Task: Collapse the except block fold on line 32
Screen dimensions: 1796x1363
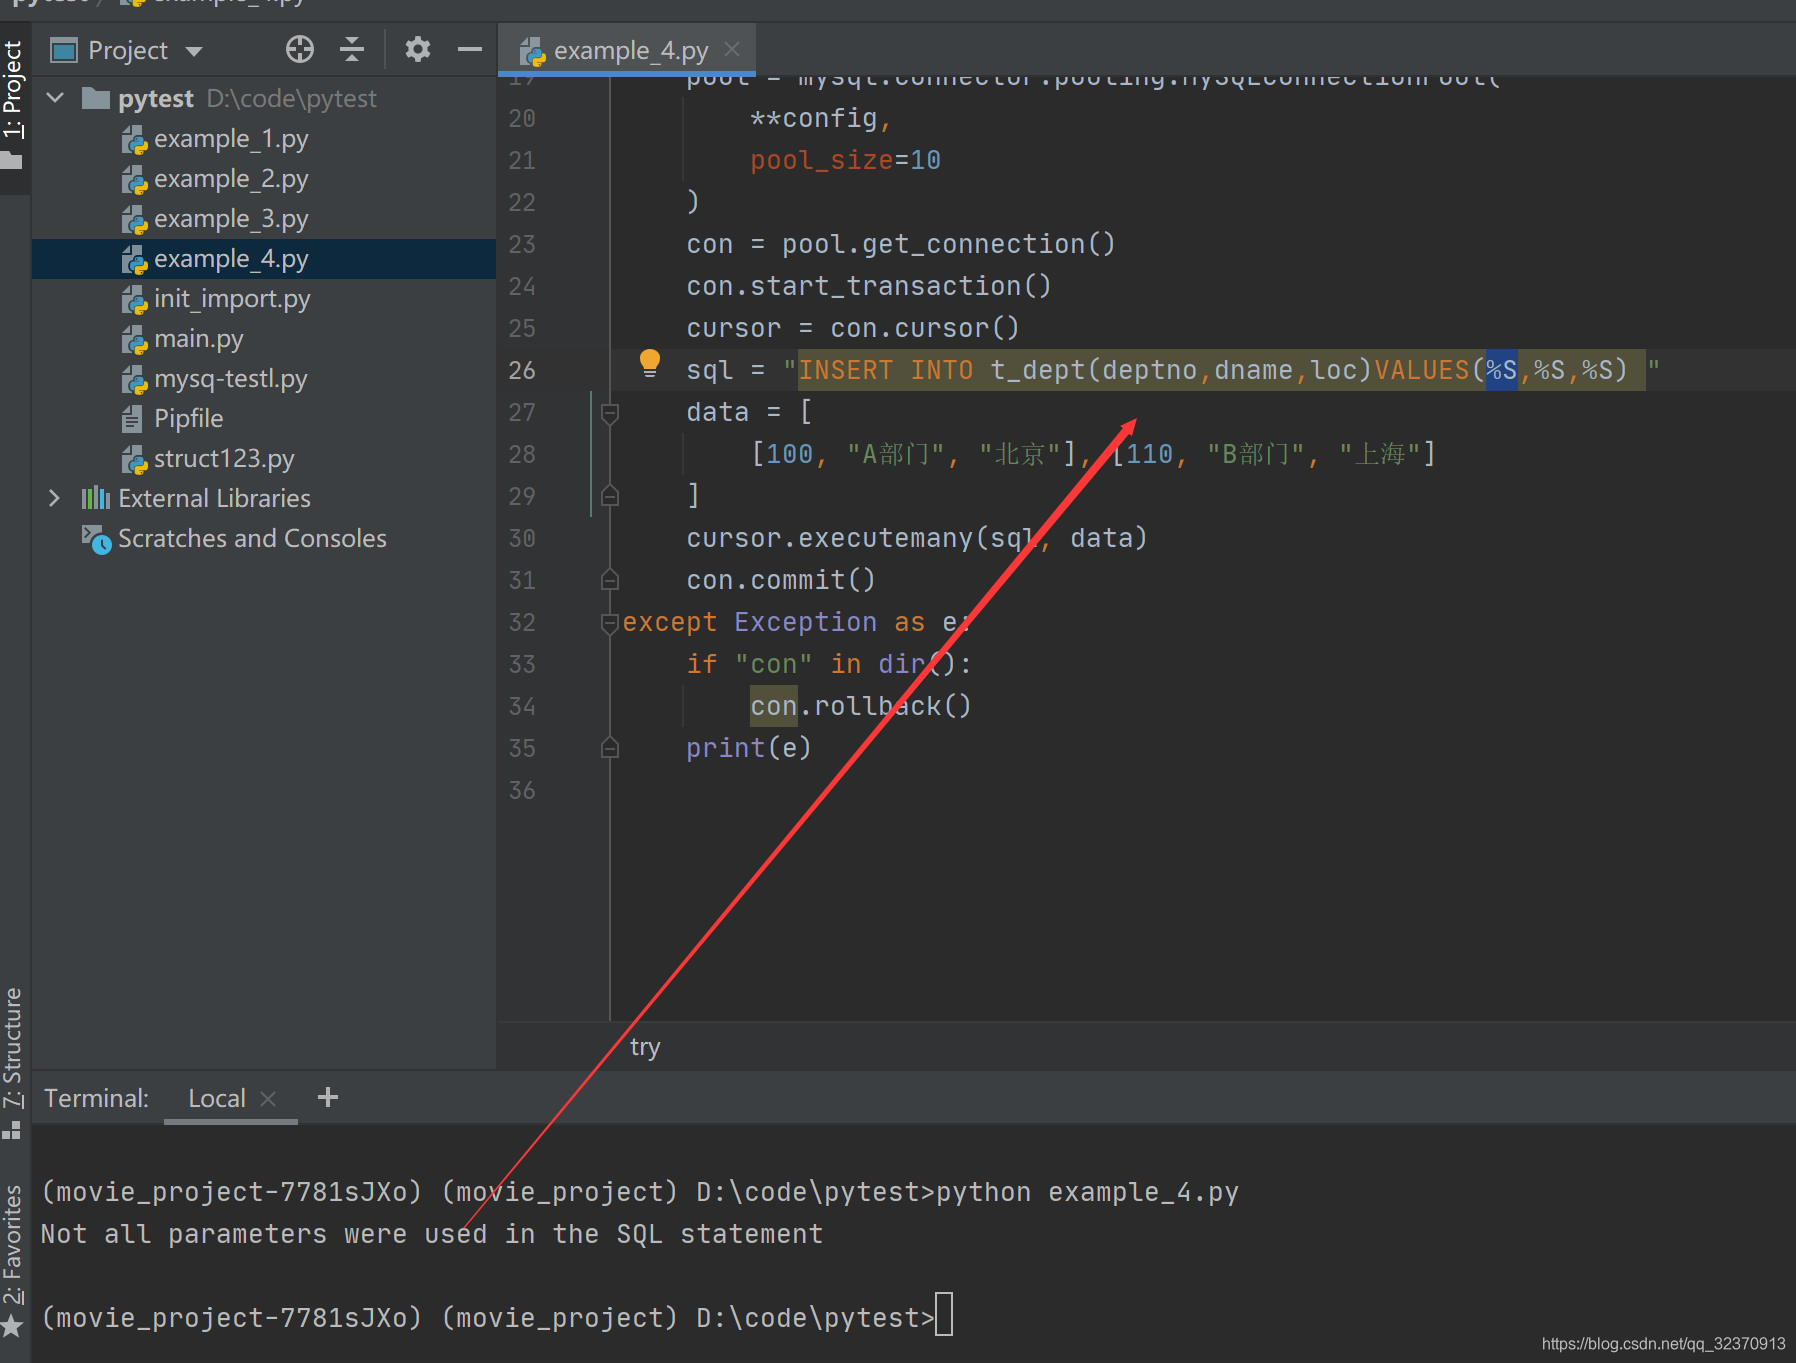Action: (x=610, y=622)
